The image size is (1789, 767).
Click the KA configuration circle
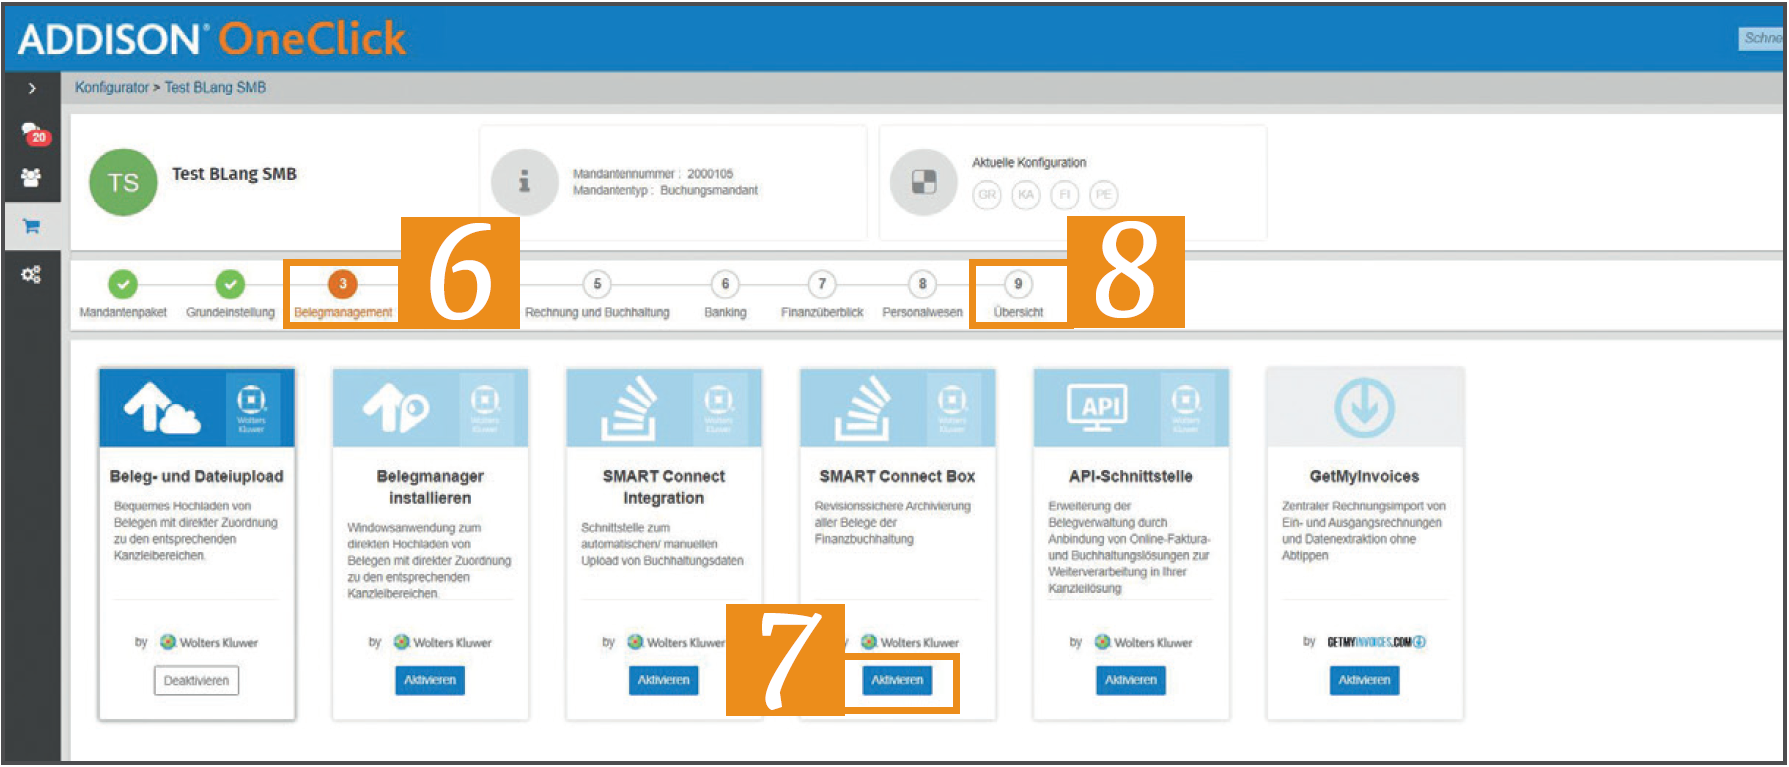tap(1026, 195)
